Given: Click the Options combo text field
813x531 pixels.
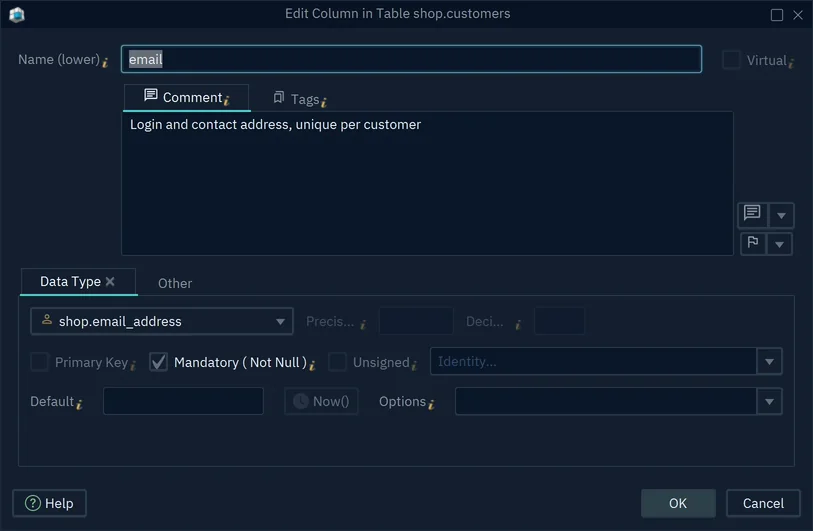Looking at the screenshot, I should pyautogui.click(x=606, y=401).
